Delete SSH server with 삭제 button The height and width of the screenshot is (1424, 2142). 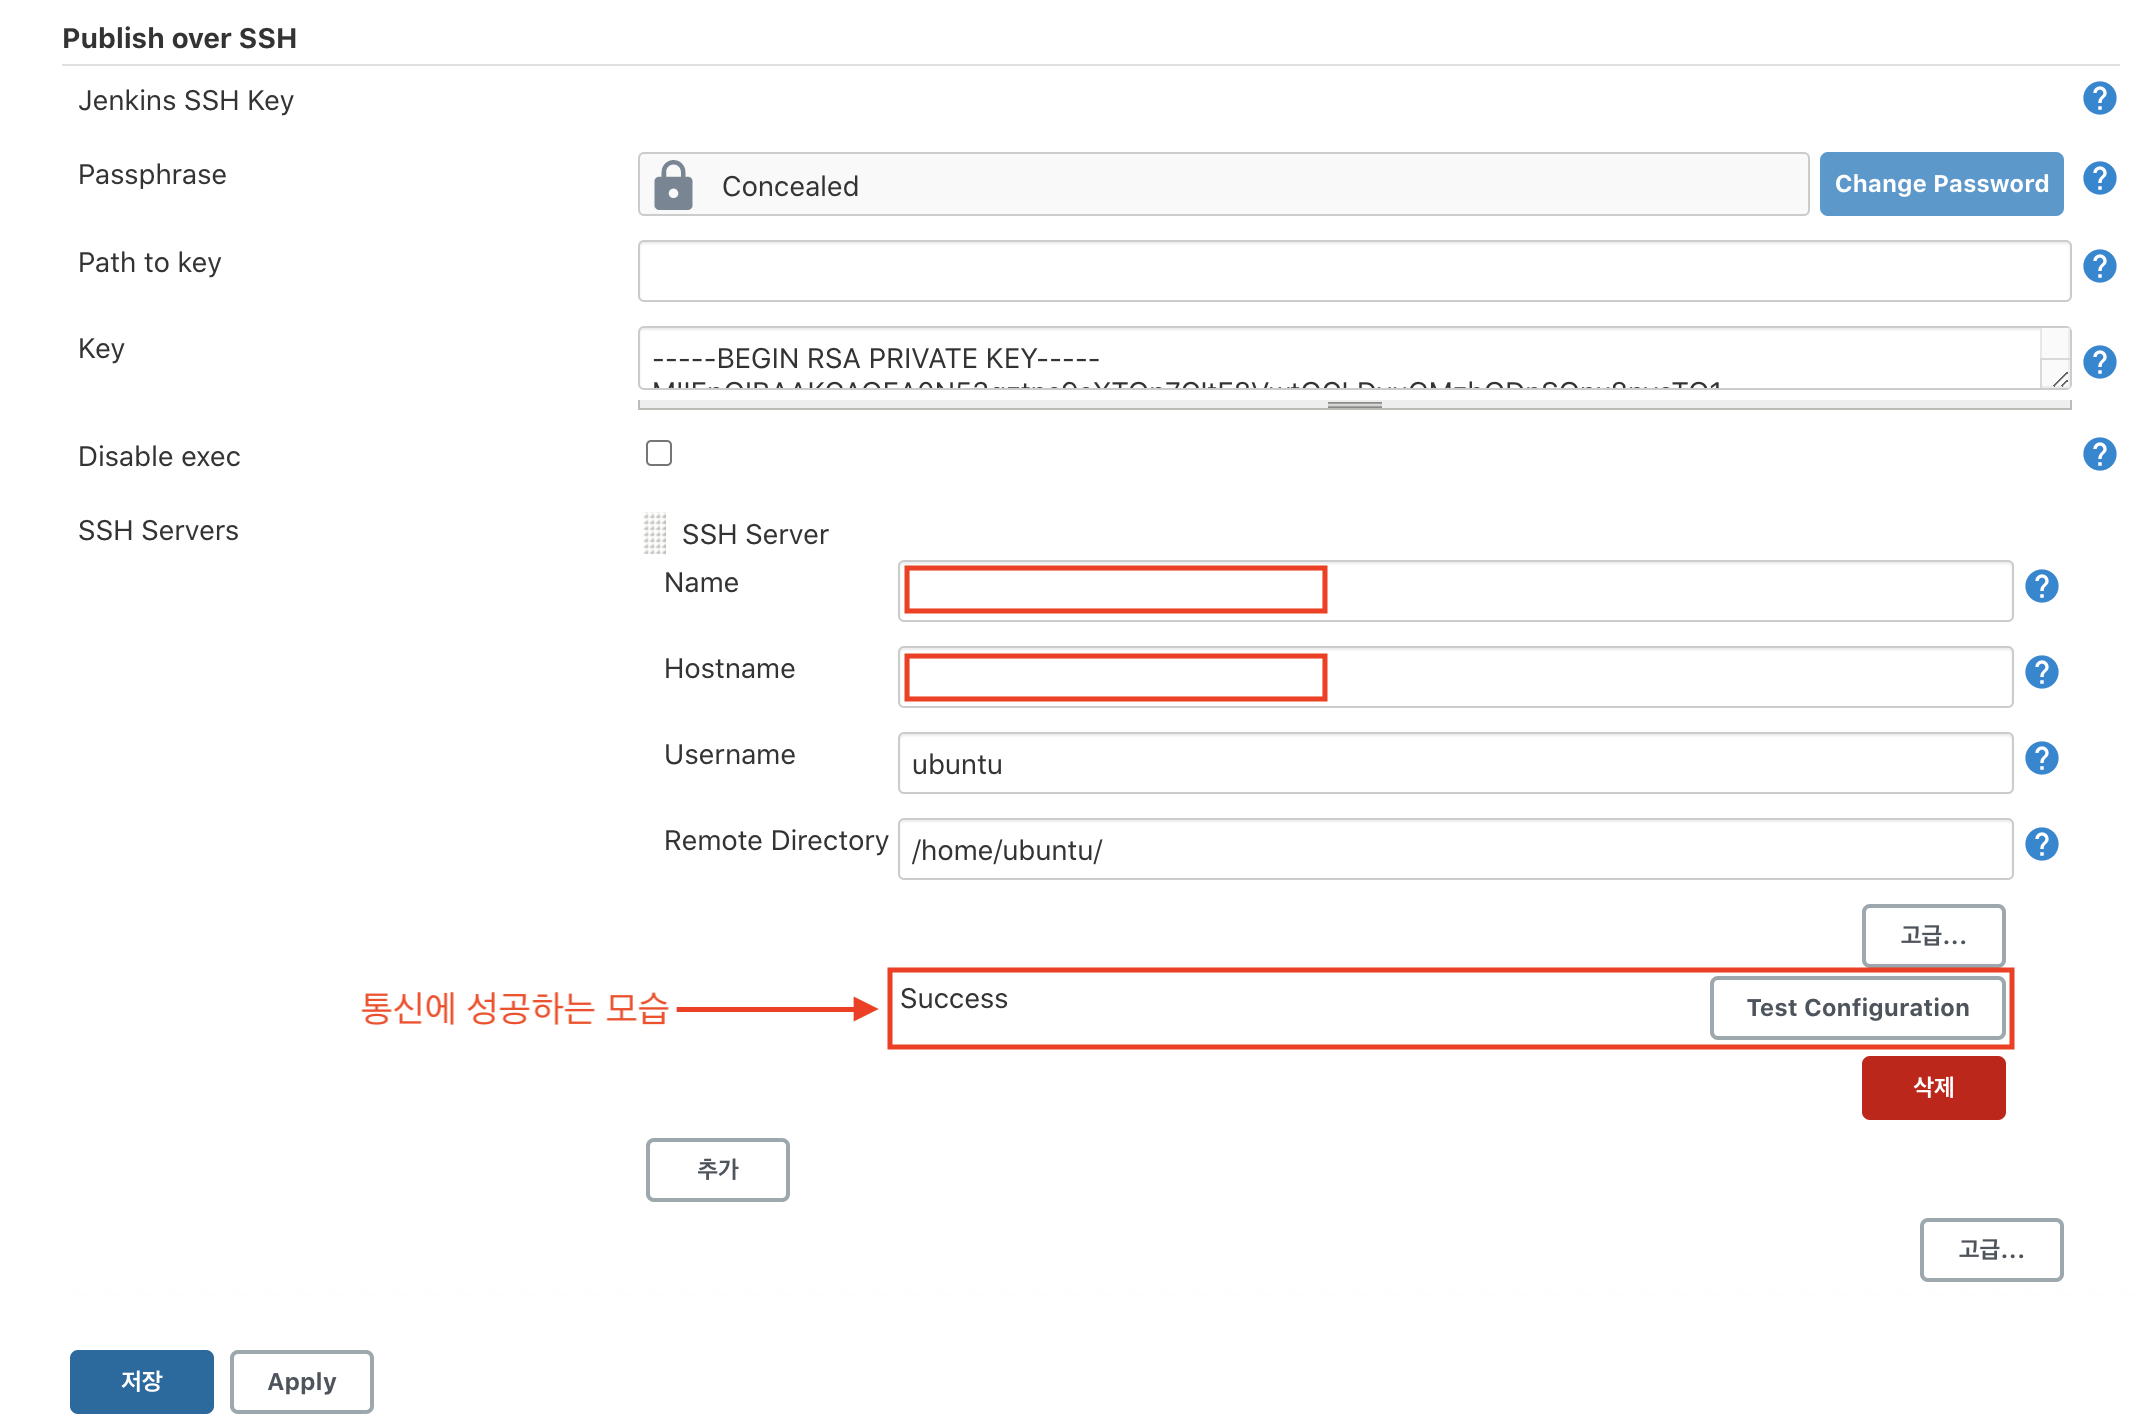[x=1932, y=1088]
